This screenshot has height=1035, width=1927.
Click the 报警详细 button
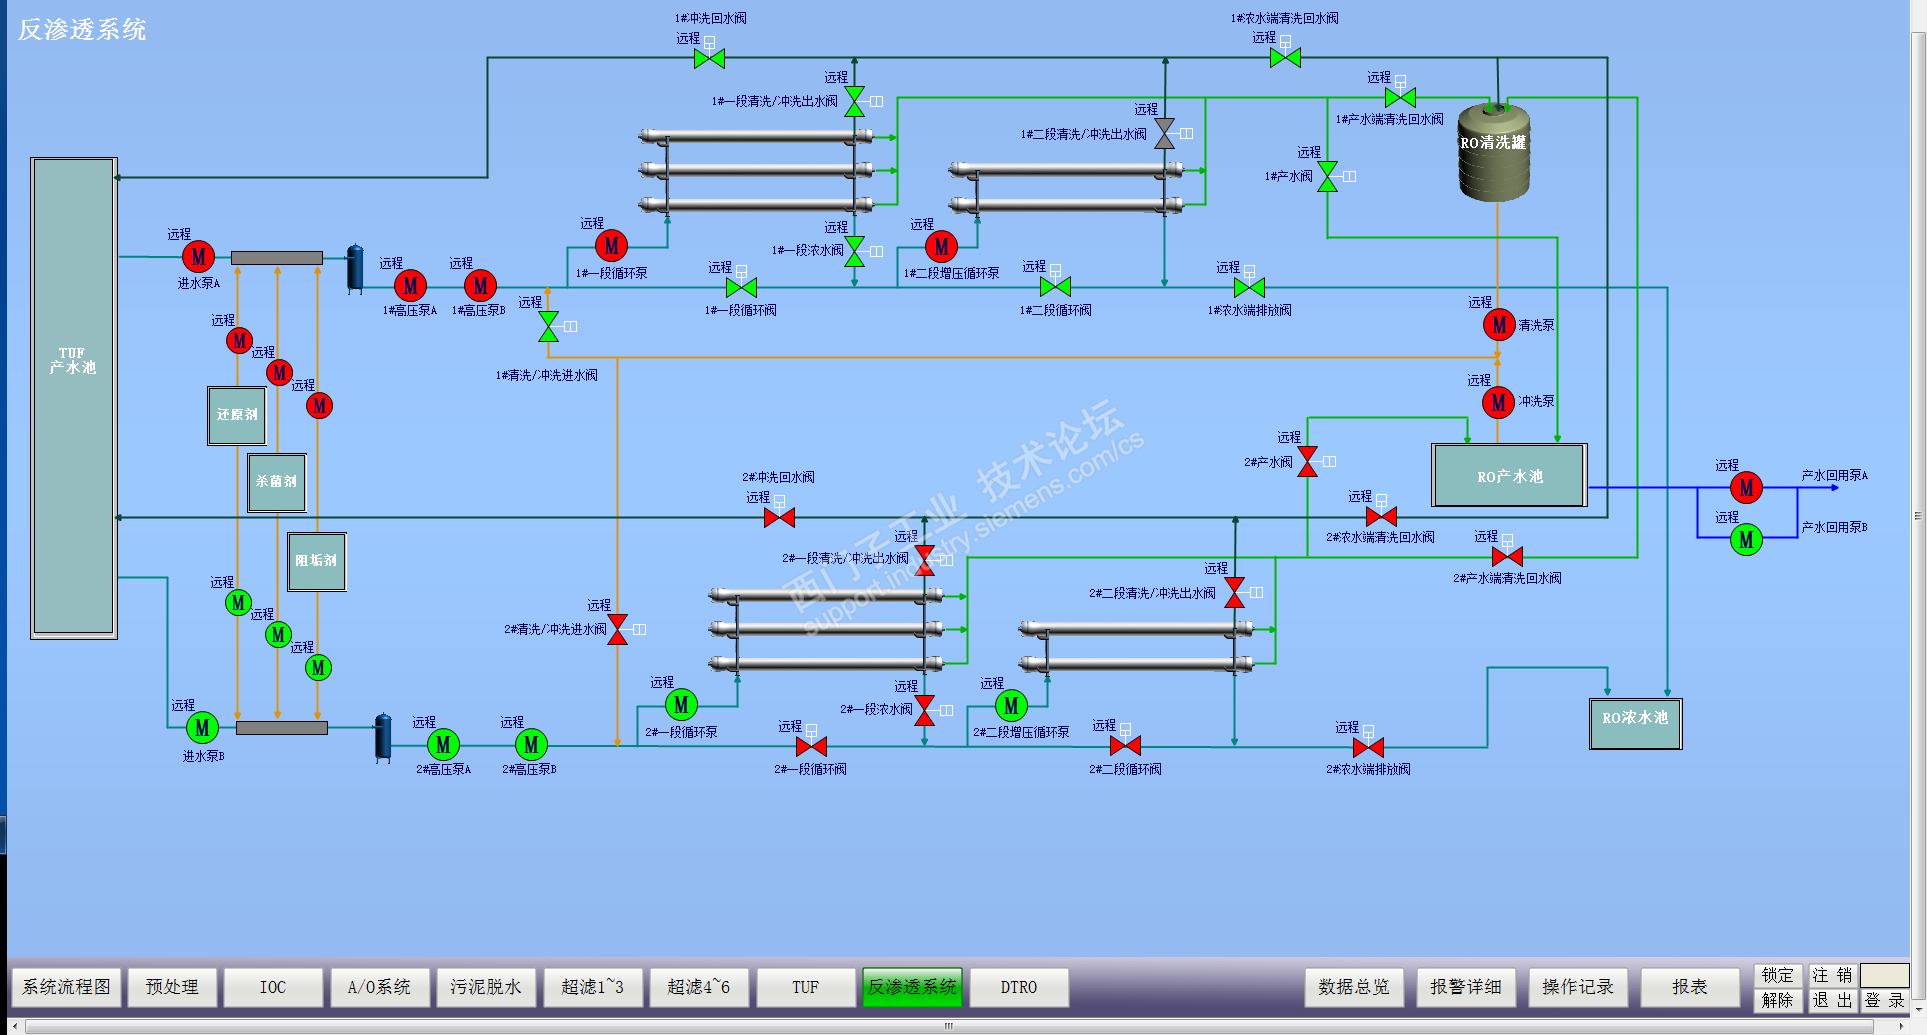click(x=1465, y=987)
